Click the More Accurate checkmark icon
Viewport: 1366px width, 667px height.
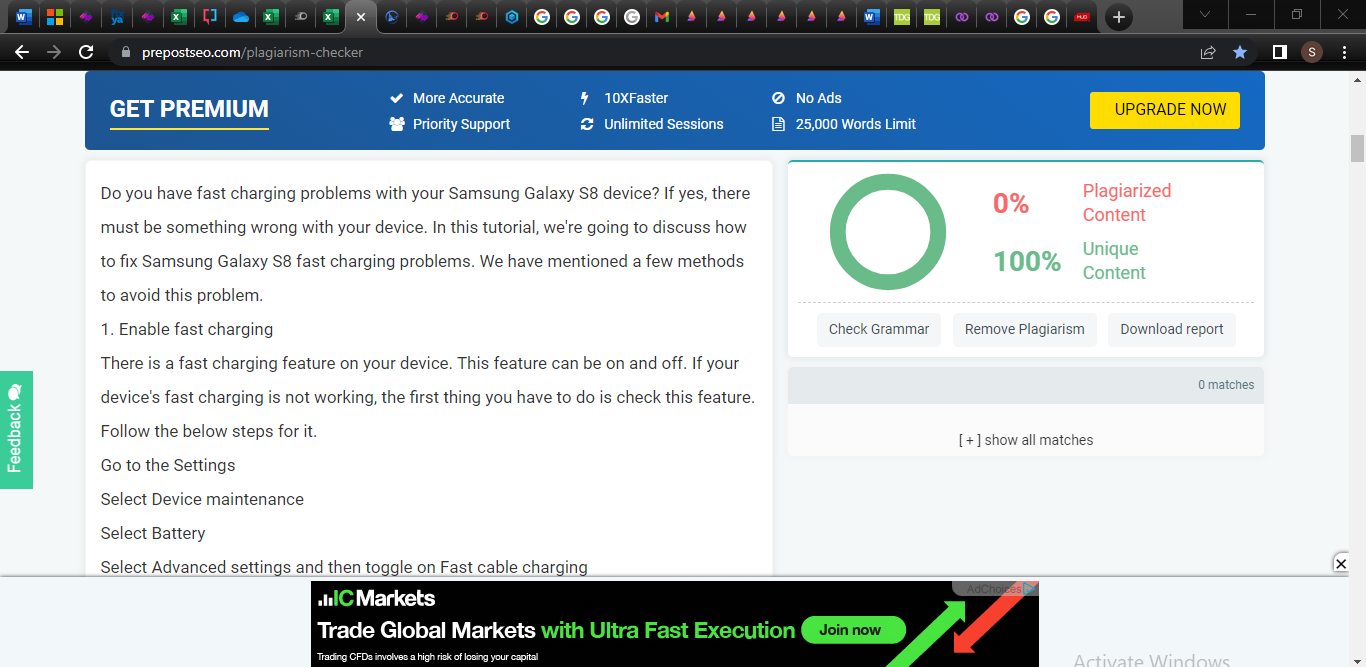point(397,98)
